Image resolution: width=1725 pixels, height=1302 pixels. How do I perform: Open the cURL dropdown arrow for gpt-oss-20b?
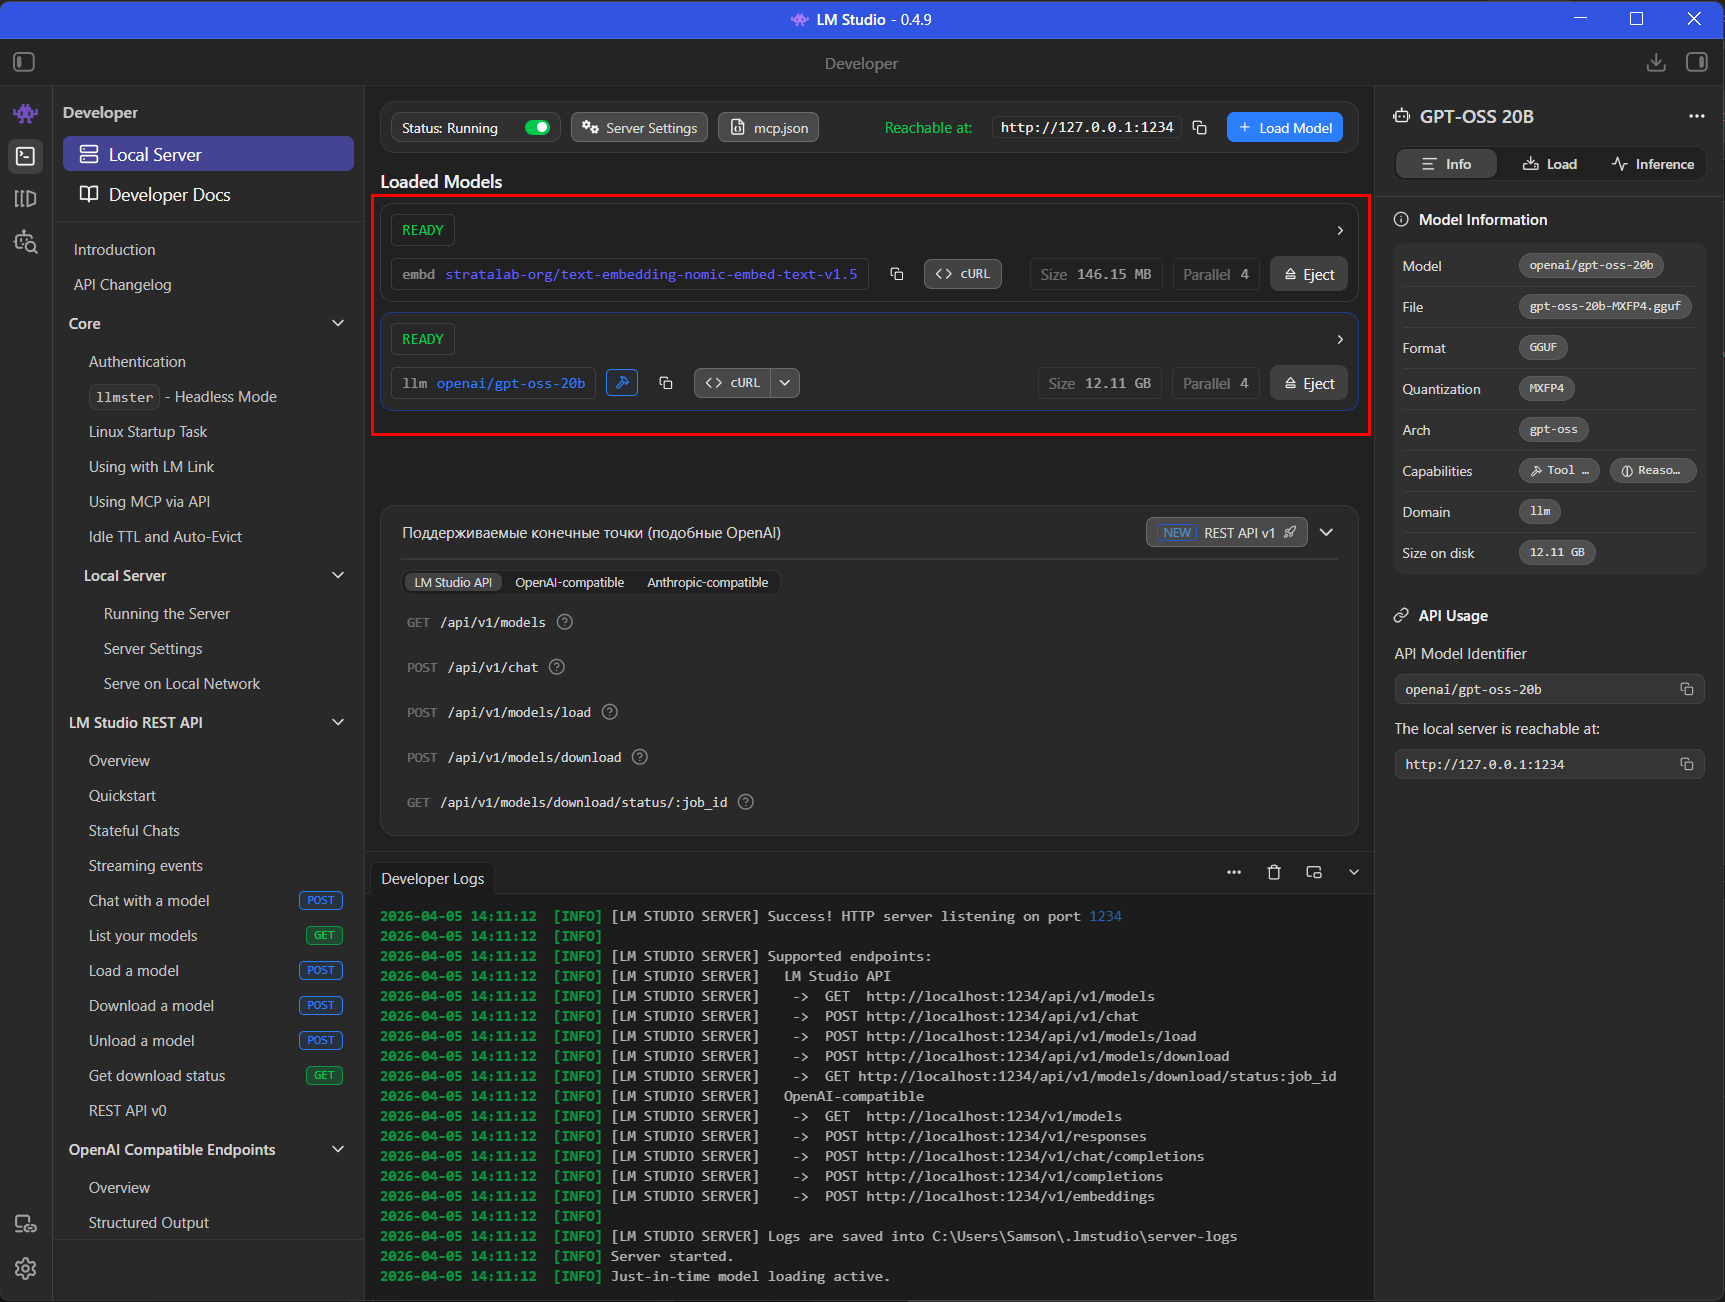coord(785,383)
